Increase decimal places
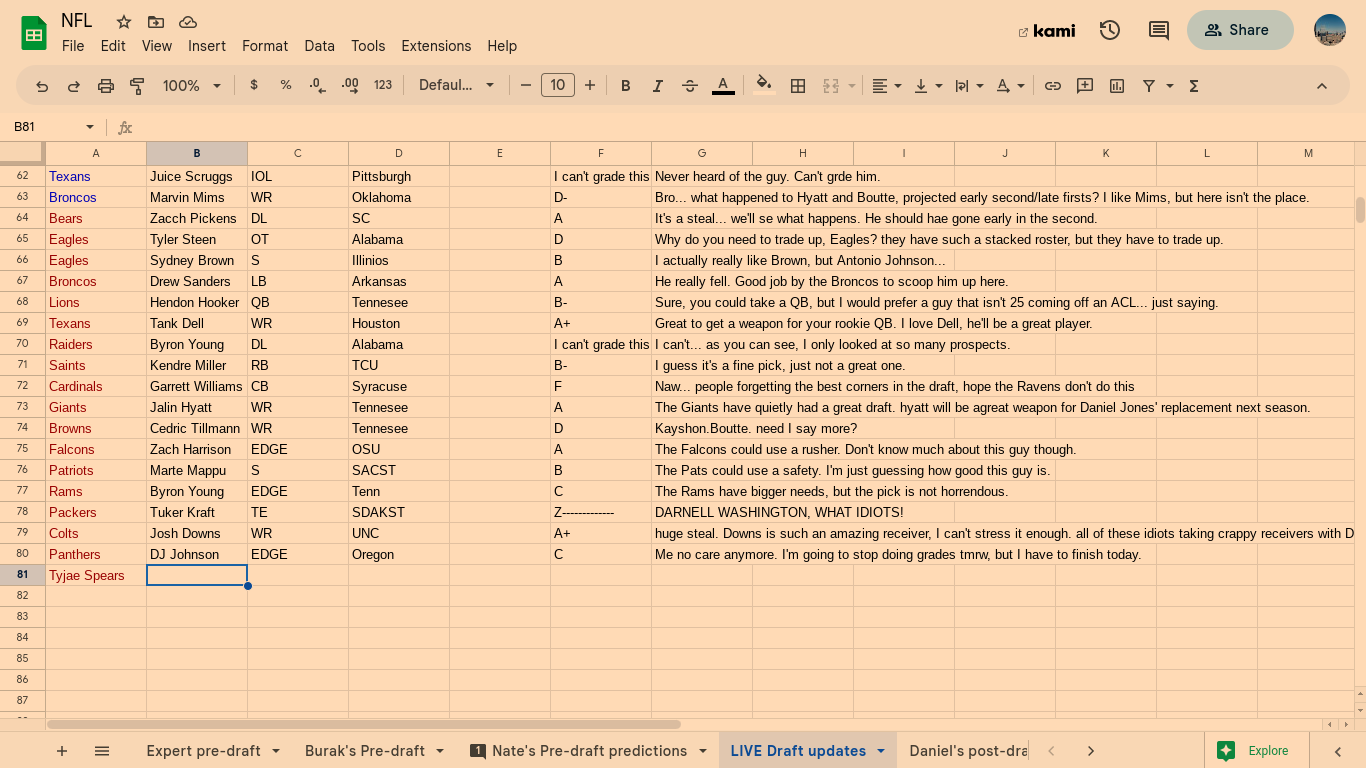Viewport: 1366px width, 768px height. tap(350, 86)
